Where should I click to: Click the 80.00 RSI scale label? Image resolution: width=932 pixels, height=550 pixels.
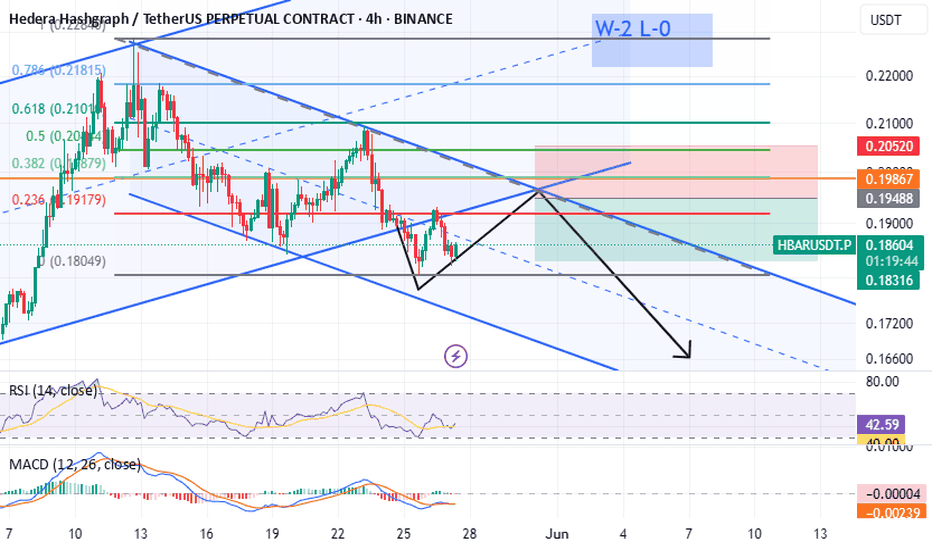(882, 382)
